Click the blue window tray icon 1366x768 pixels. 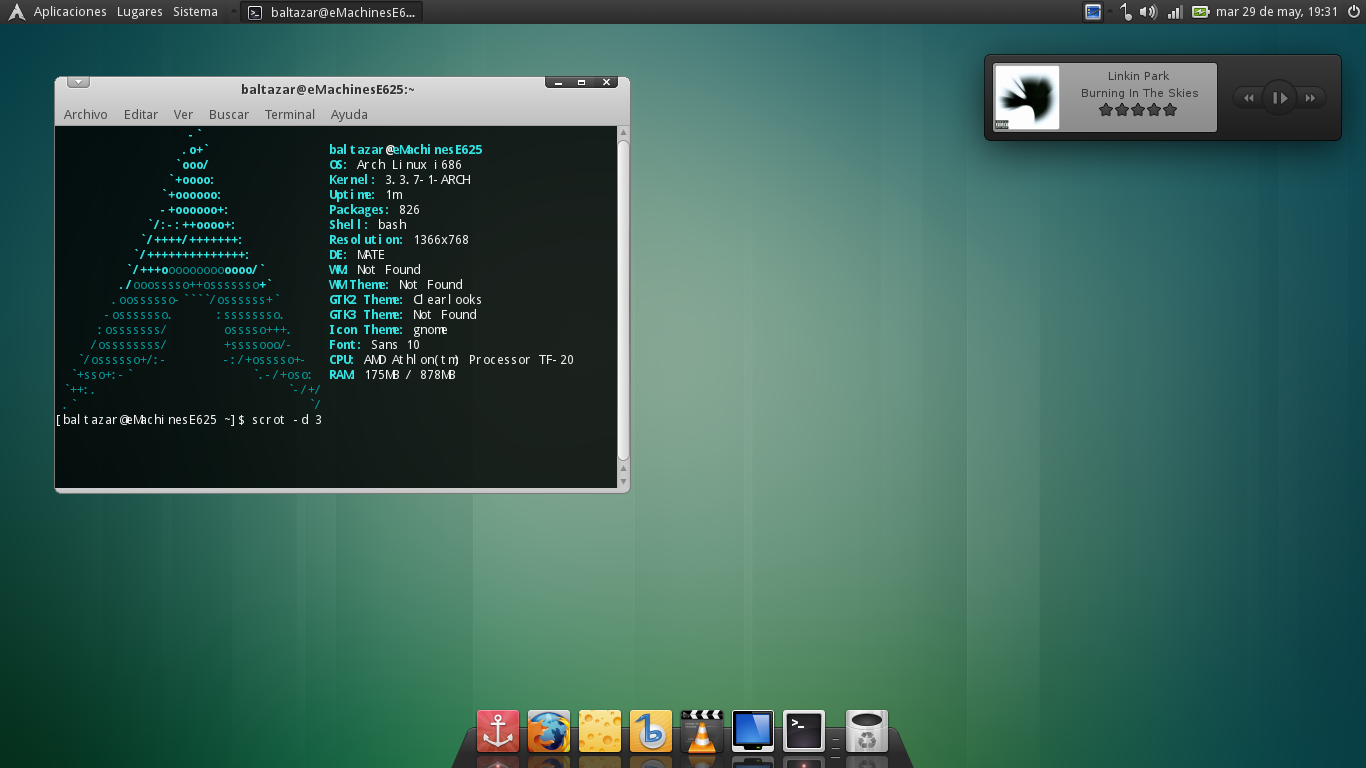click(x=1093, y=12)
